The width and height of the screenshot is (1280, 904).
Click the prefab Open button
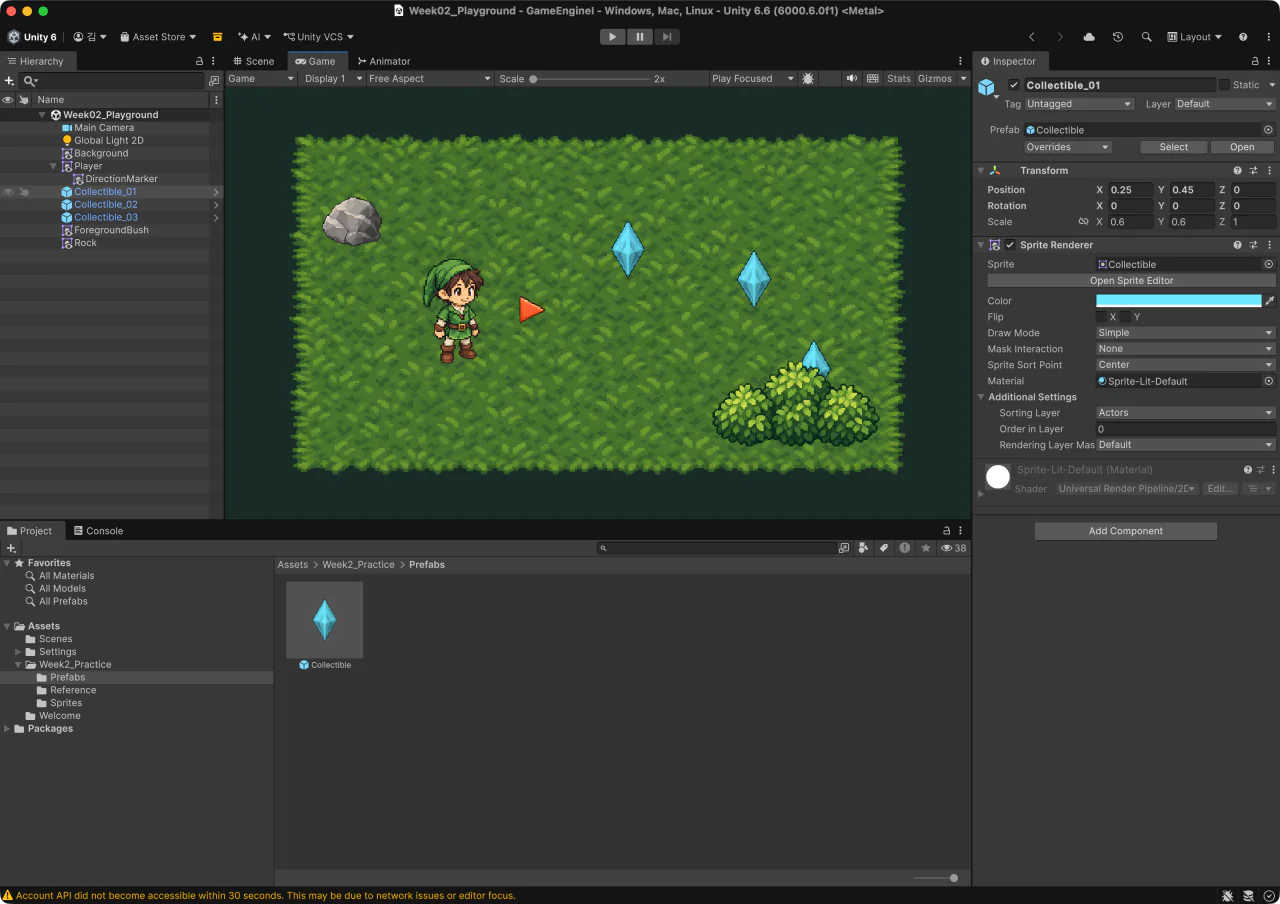[1242, 147]
